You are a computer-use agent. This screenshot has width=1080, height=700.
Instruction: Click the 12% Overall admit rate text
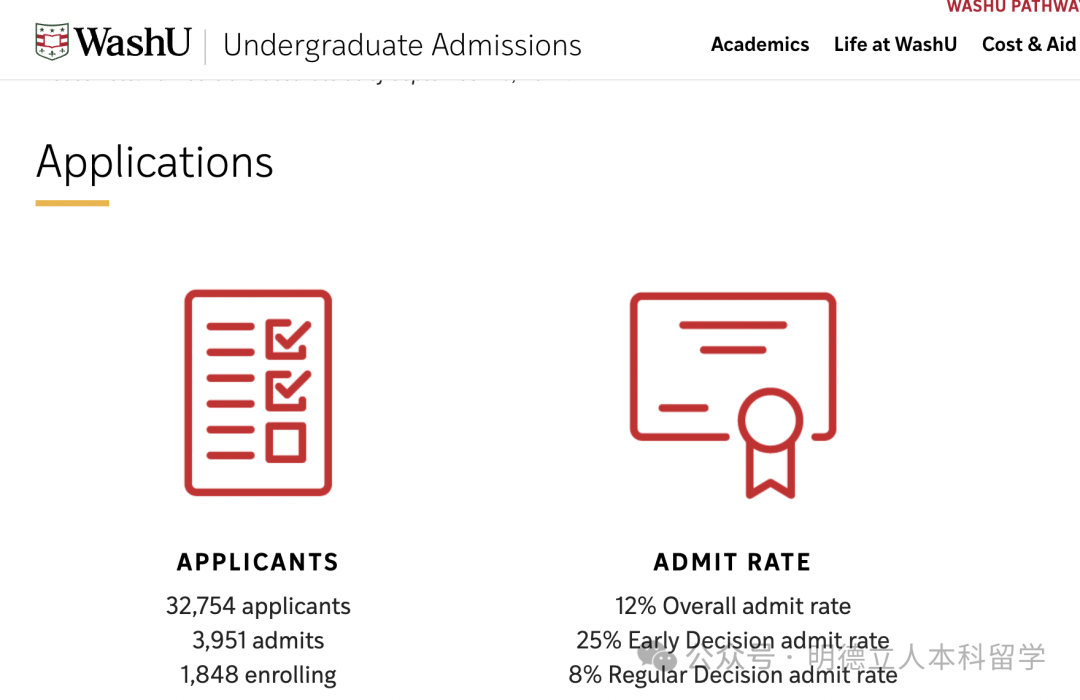point(733,606)
